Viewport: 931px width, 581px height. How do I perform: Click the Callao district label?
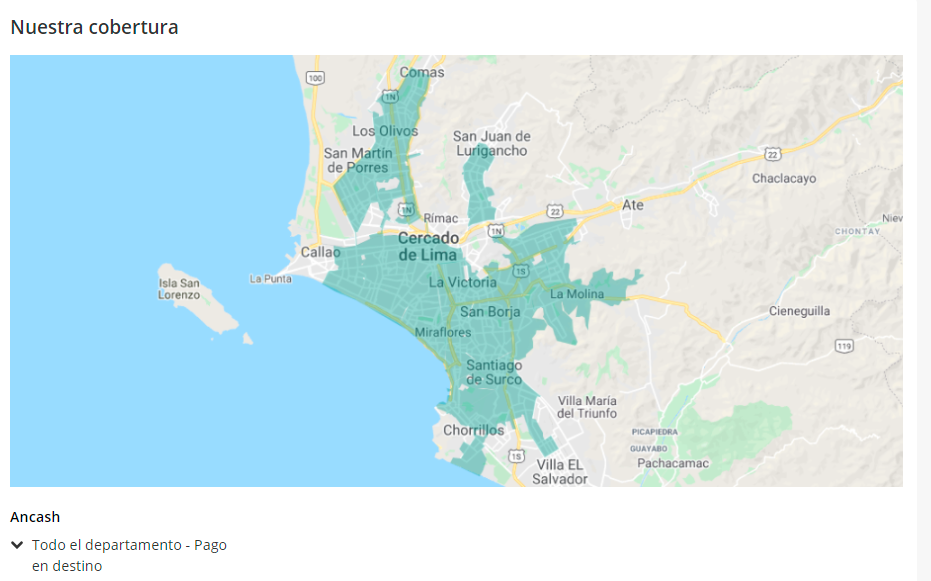[320, 253]
